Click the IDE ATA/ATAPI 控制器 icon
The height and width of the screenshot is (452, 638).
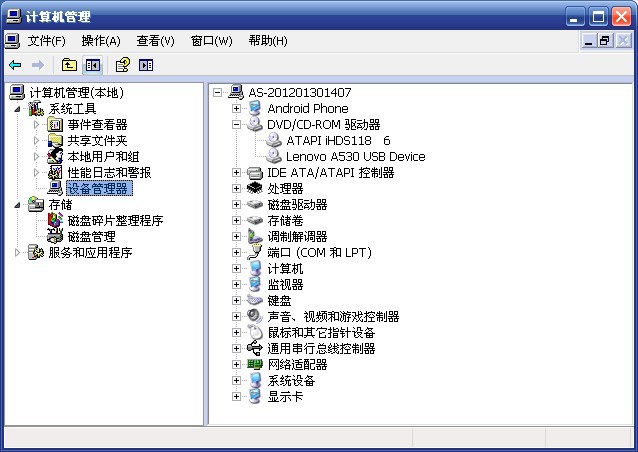click(x=255, y=173)
